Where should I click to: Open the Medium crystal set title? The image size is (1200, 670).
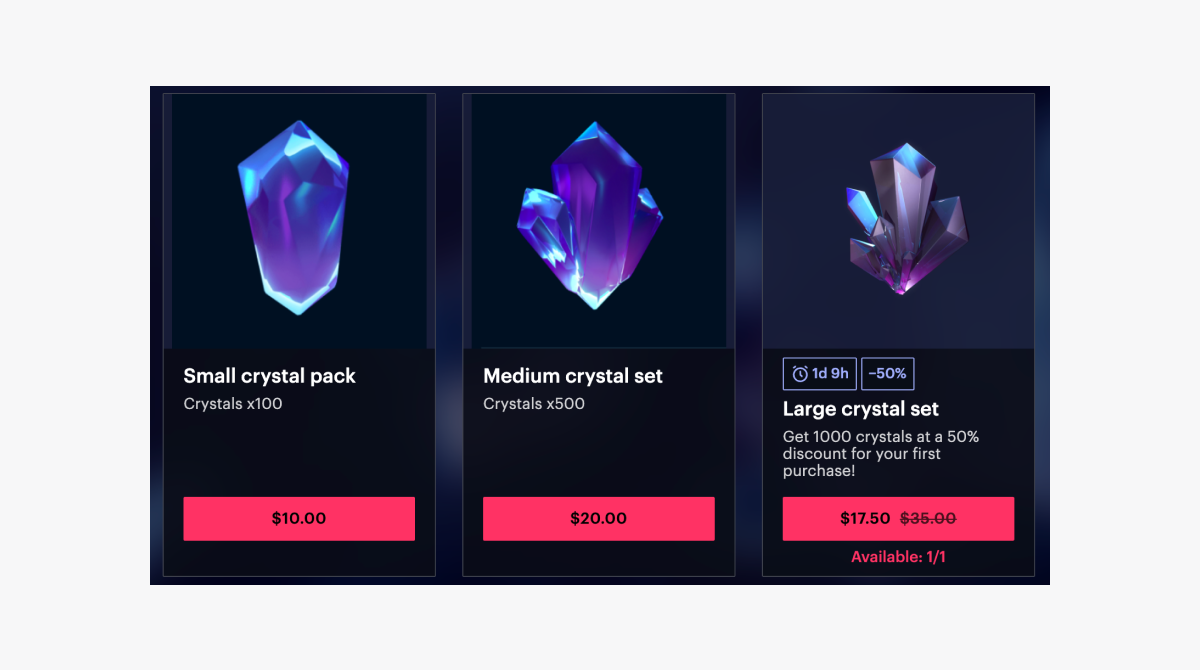tap(573, 376)
